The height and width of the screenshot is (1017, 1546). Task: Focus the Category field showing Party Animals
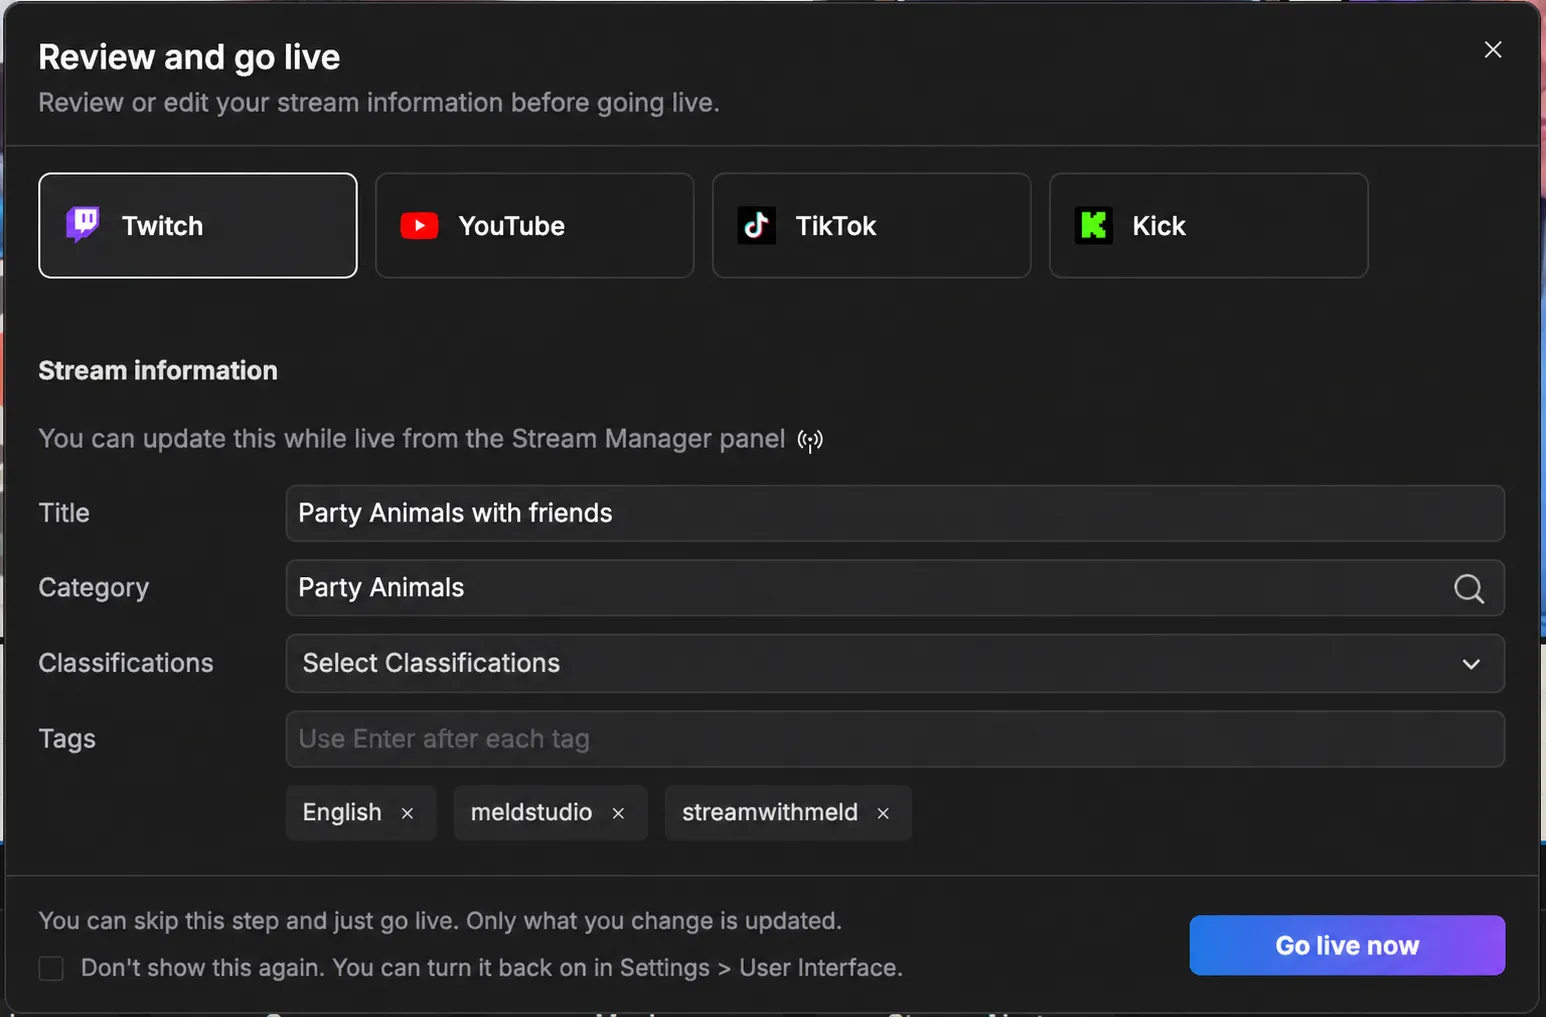[x=895, y=588]
